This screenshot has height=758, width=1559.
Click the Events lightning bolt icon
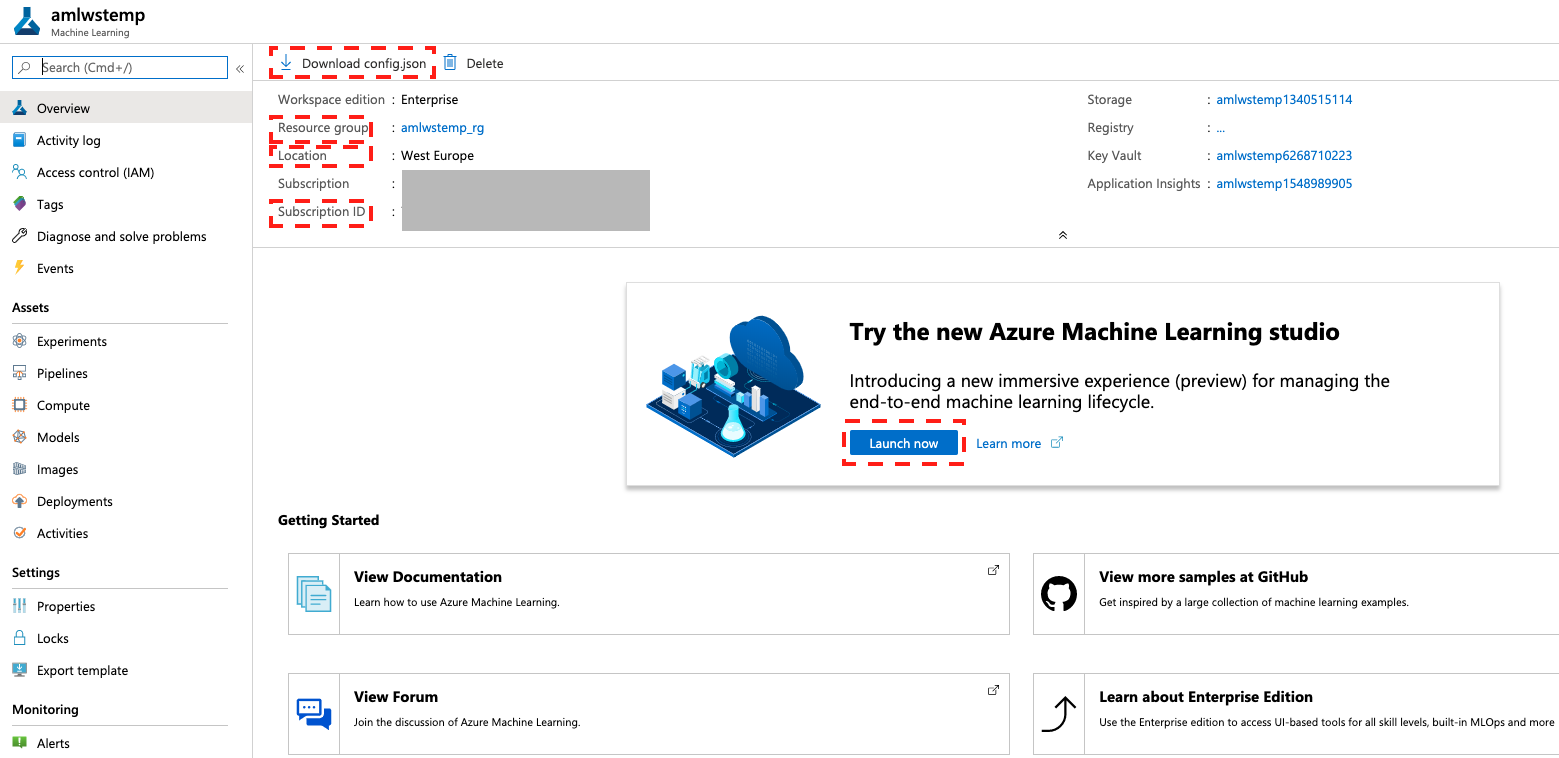click(19, 268)
